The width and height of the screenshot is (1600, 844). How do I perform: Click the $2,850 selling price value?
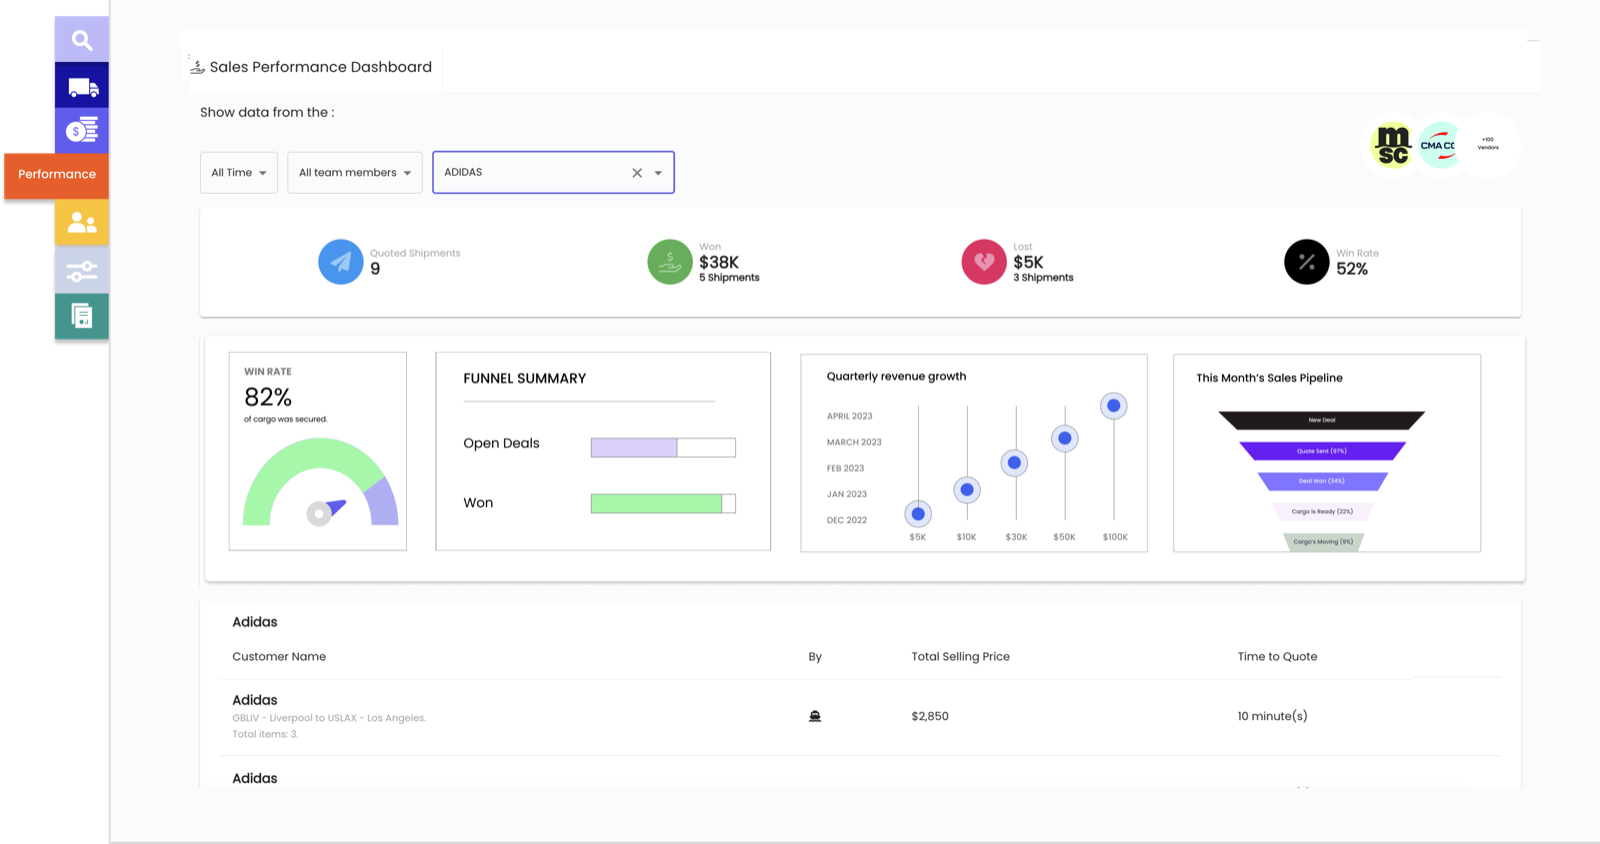pos(930,716)
